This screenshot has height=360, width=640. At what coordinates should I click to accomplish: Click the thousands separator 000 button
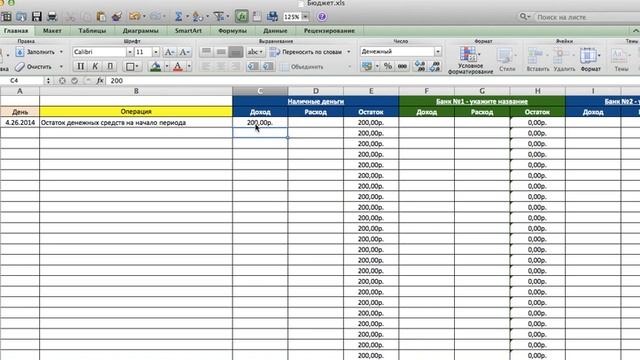pyautogui.click(x=402, y=66)
